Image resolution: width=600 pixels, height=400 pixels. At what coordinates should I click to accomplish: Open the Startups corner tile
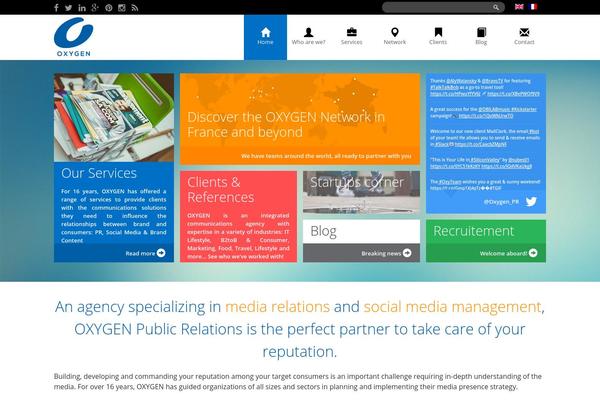coord(361,192)
